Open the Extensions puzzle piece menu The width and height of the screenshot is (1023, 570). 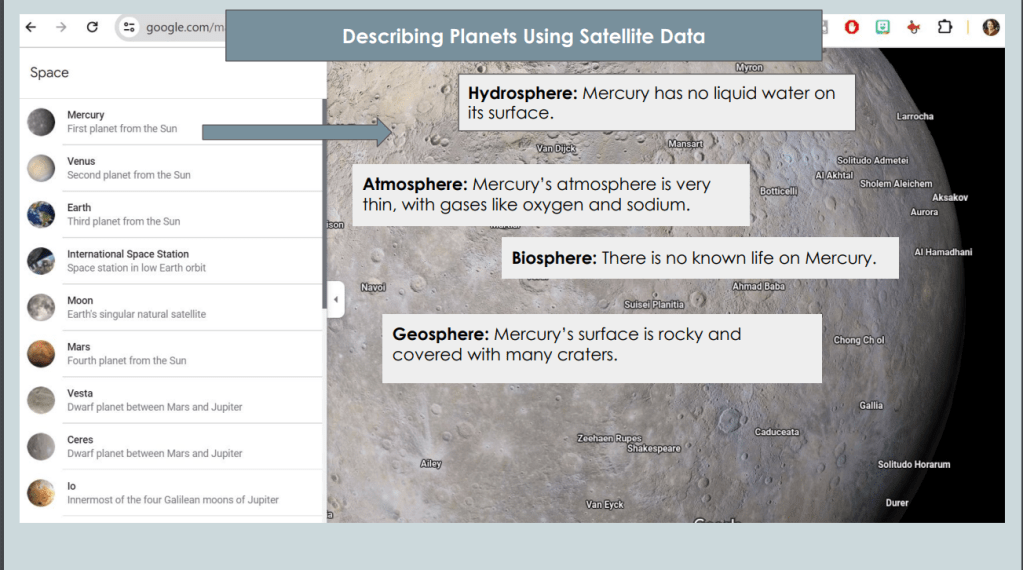click(945, 27)
